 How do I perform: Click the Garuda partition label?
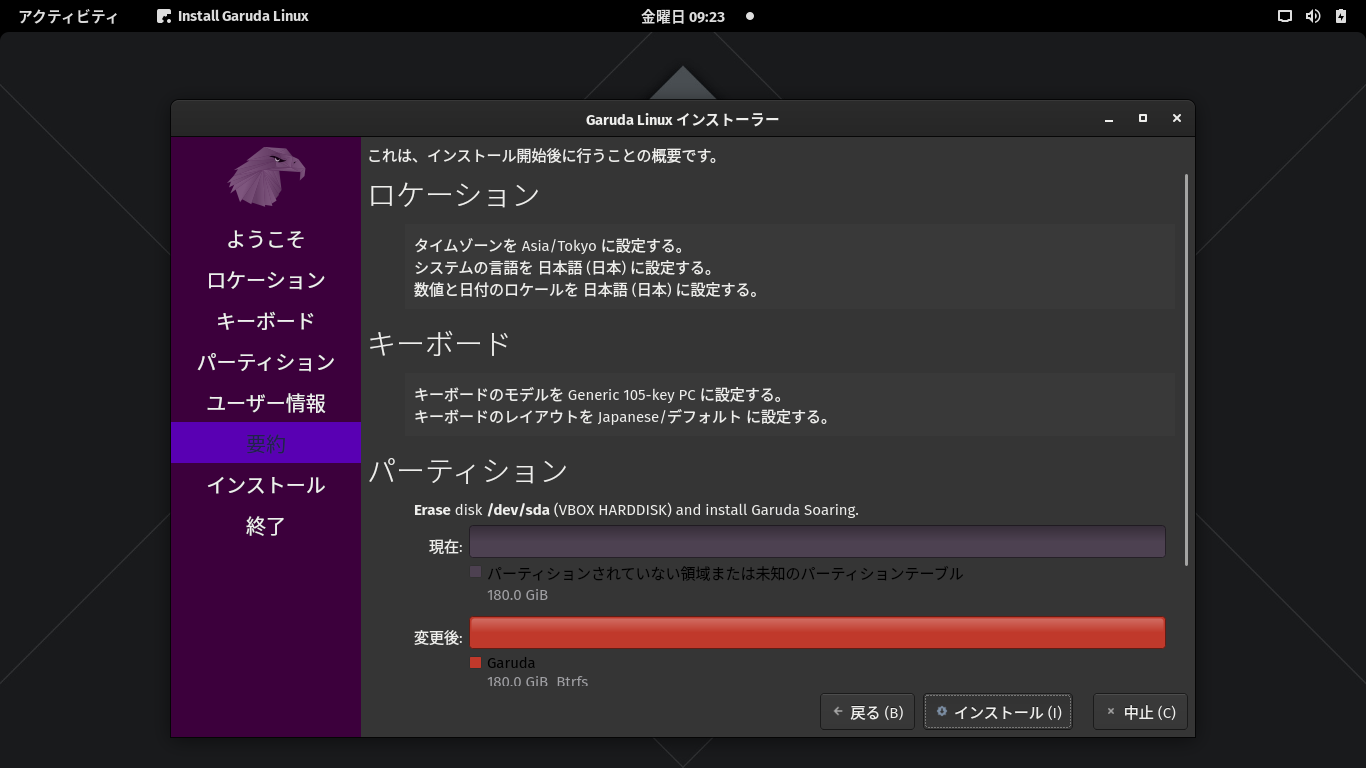click(x=511, y=663)
